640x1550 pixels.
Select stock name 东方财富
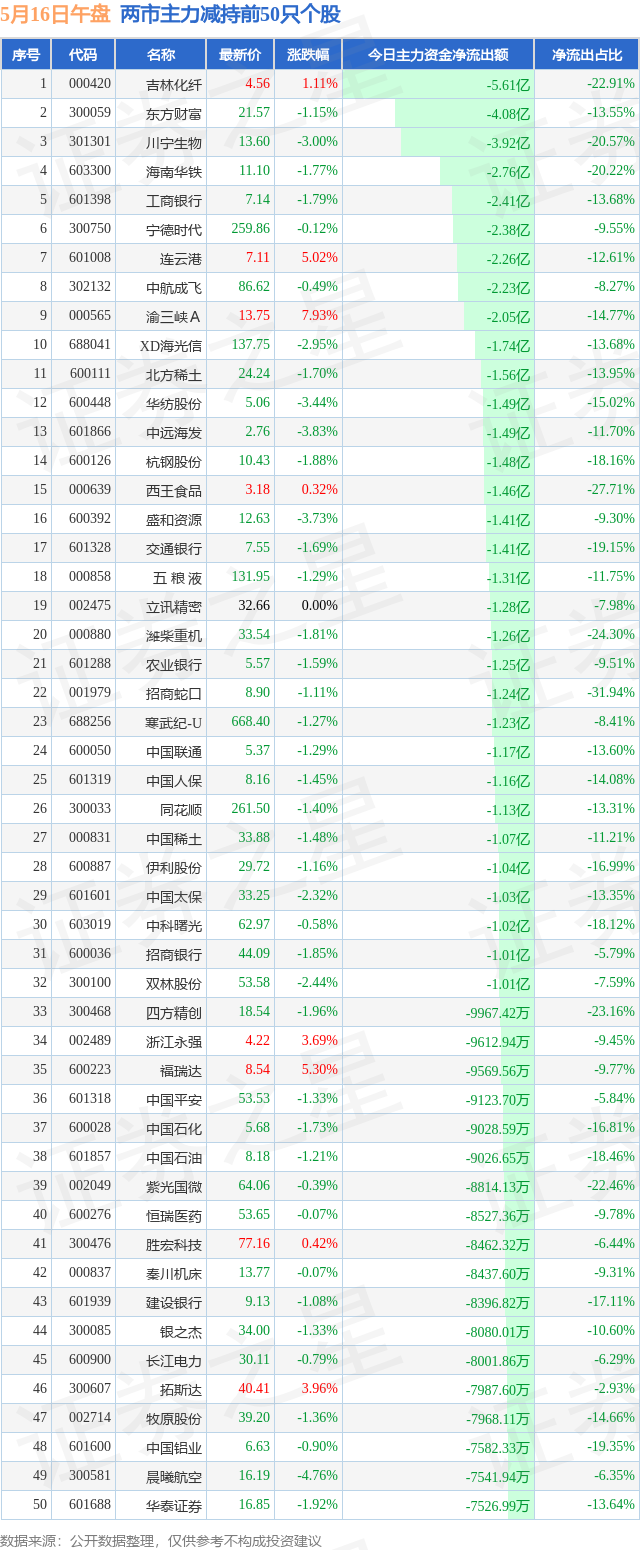(174, 113)
